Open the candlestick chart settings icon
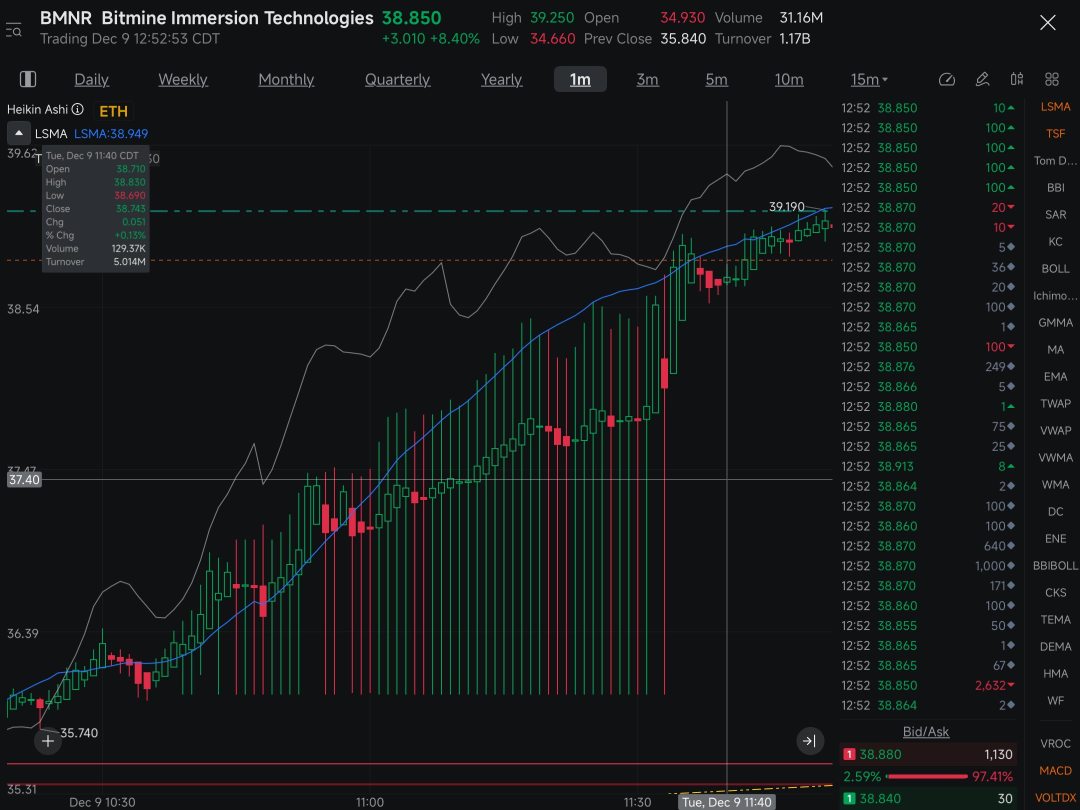The image size is (1080, 810). (1017, 79)
